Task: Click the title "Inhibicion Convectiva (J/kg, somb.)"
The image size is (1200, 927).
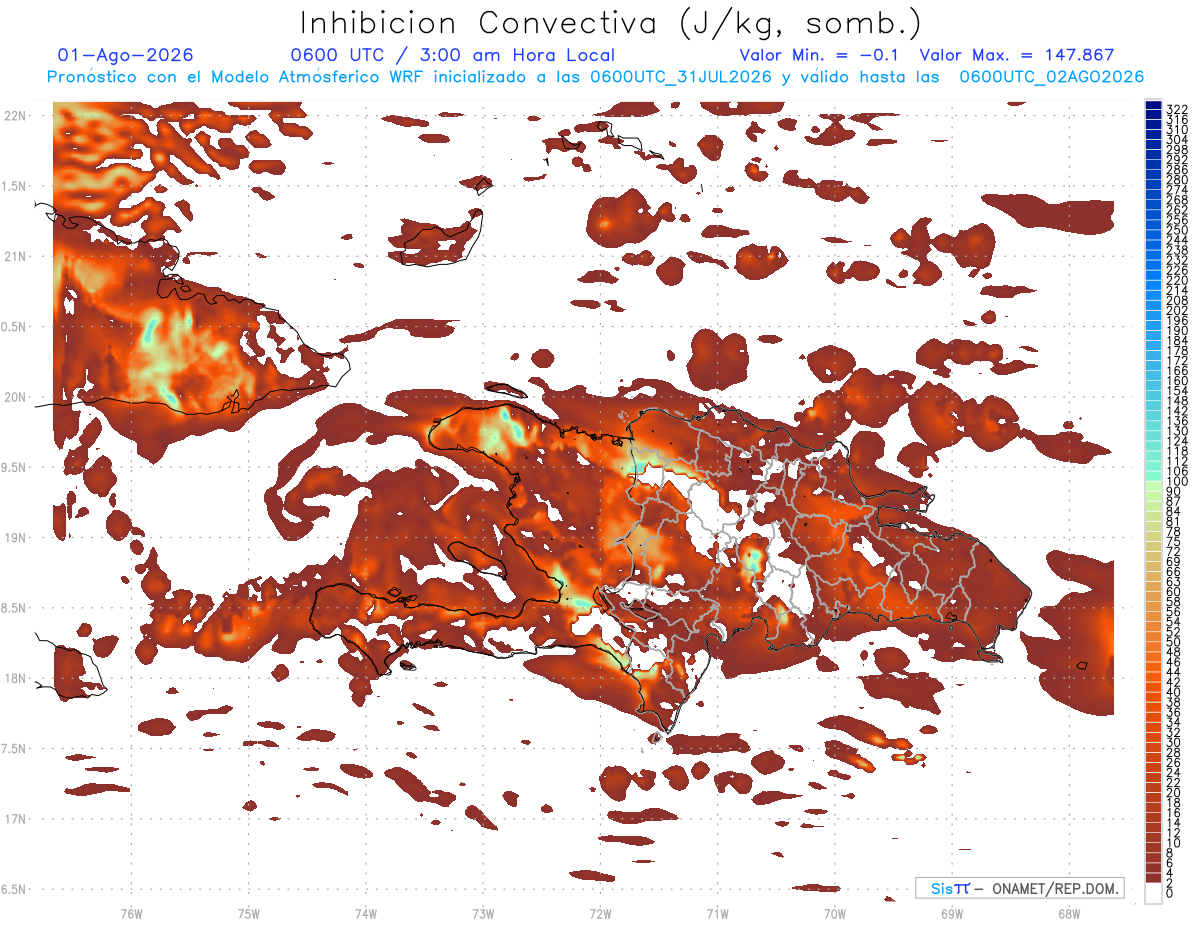Action: point(610,22)
